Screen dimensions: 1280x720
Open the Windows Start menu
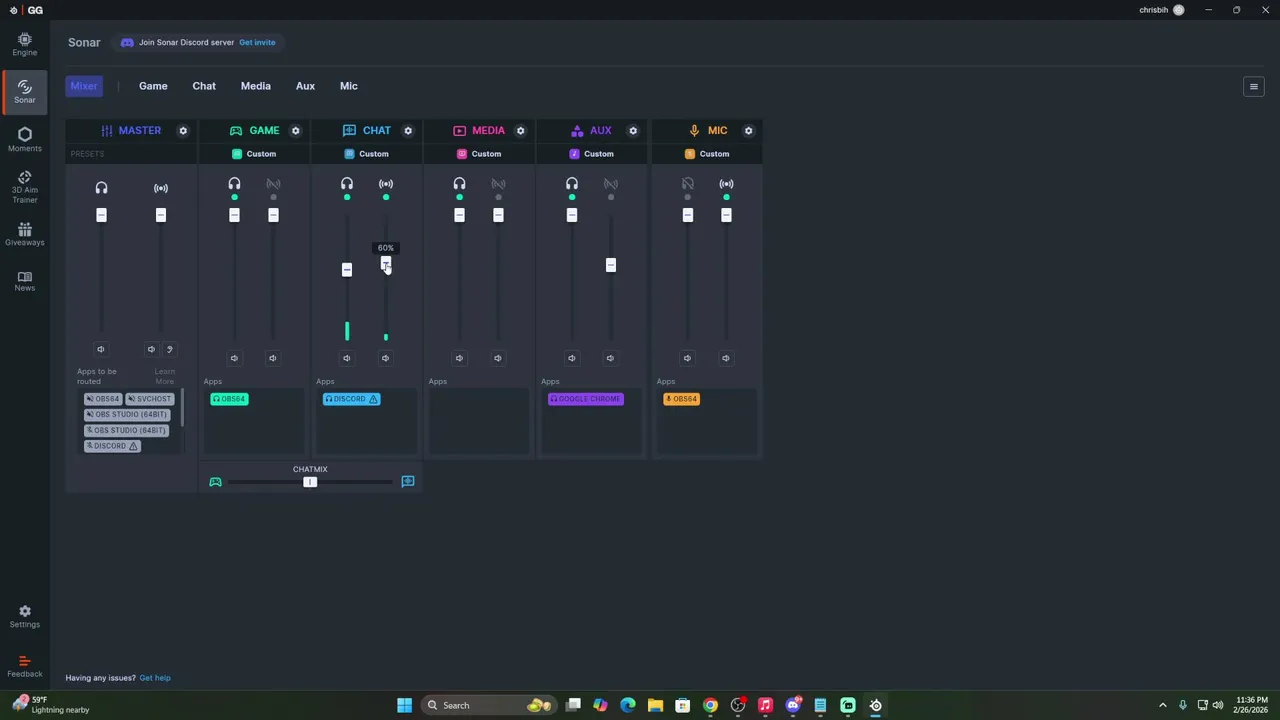point(404,705)
